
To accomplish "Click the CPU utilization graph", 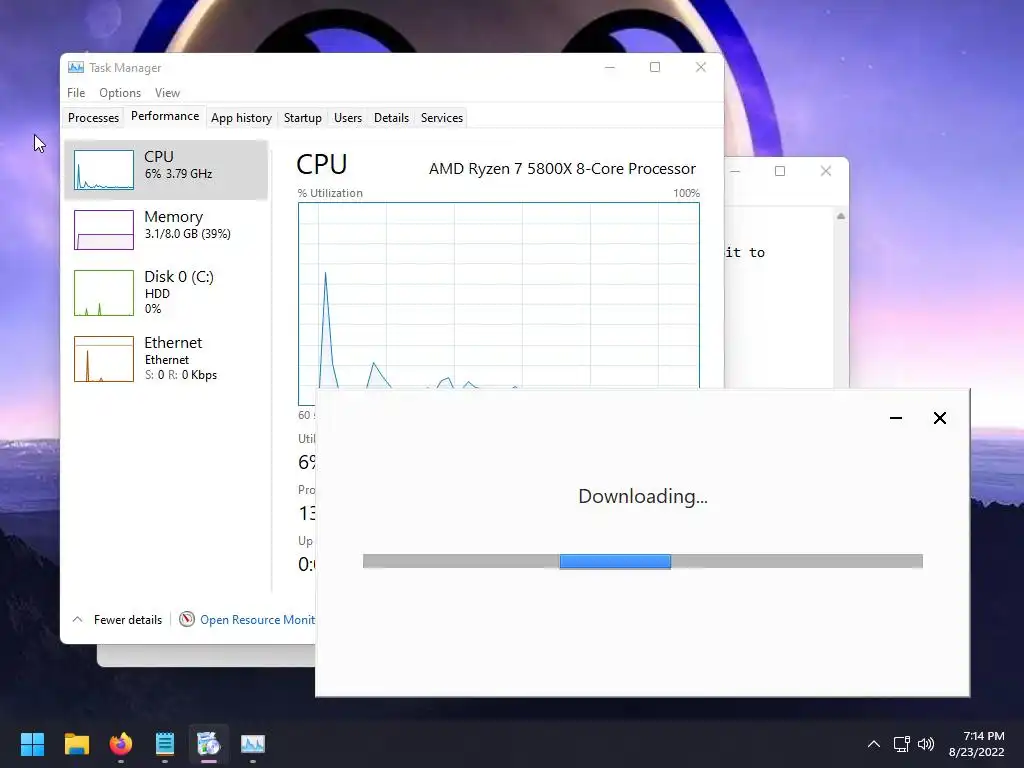I will tap(498, 295).
